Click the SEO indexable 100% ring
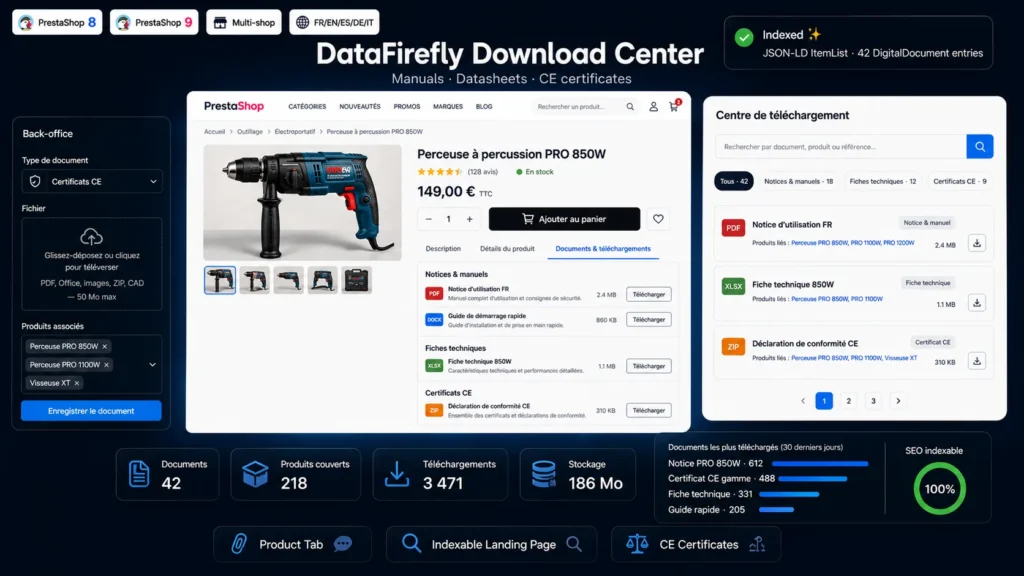Screen dimensions: 1024x576 click(x=939, y=488)
